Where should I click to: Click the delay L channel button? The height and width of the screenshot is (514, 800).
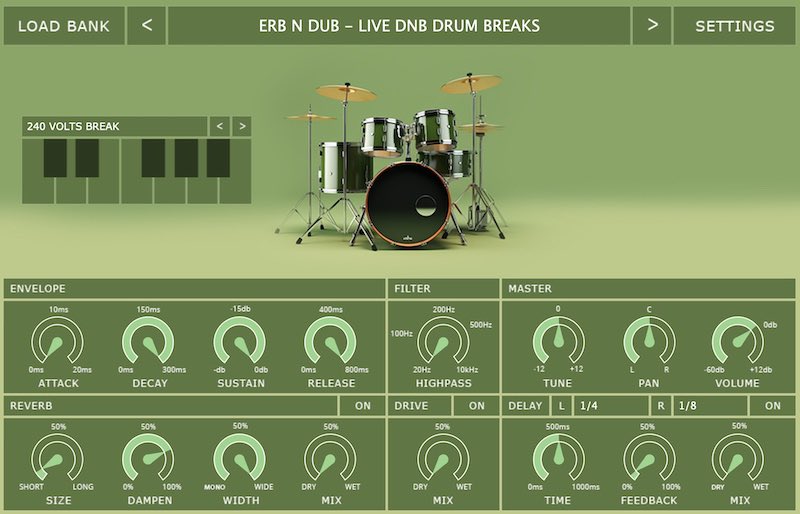[x=561, y=406]
